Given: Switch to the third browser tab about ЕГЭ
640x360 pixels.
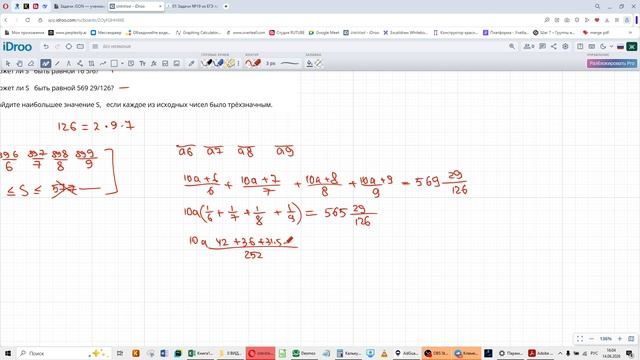Looking at the screenshot, I should (x=193, y=7).
